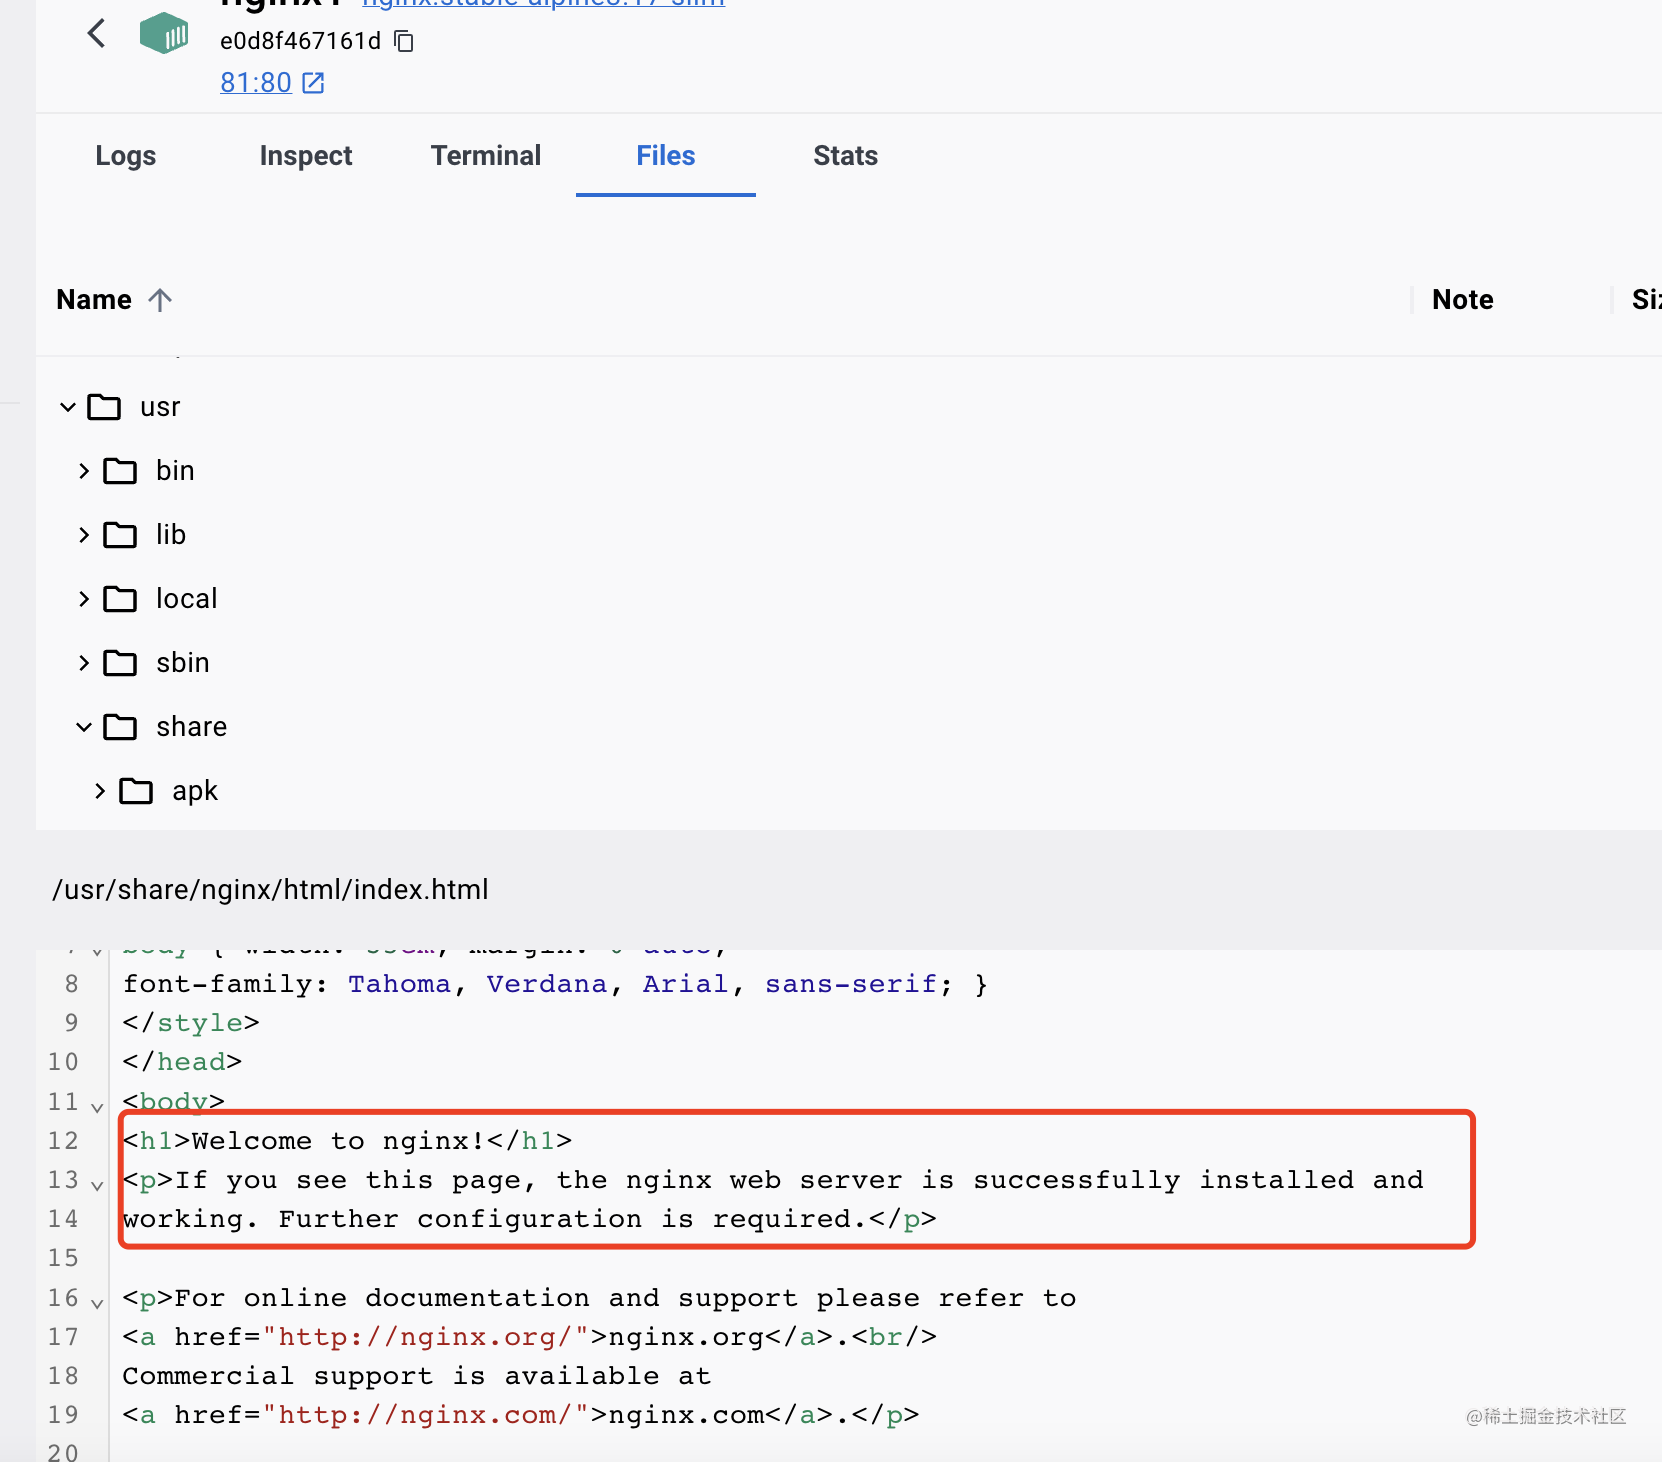Select the share folder name
1662x1462 pixels.
coord(192,727)
